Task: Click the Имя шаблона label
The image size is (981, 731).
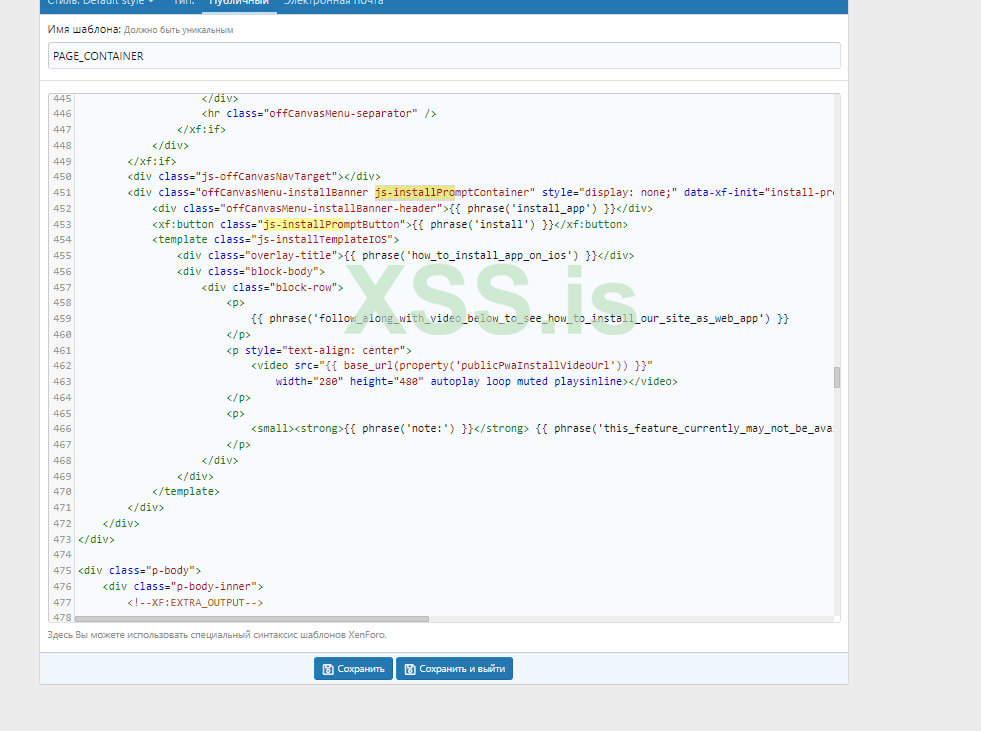Action: [x=84, y=29]
